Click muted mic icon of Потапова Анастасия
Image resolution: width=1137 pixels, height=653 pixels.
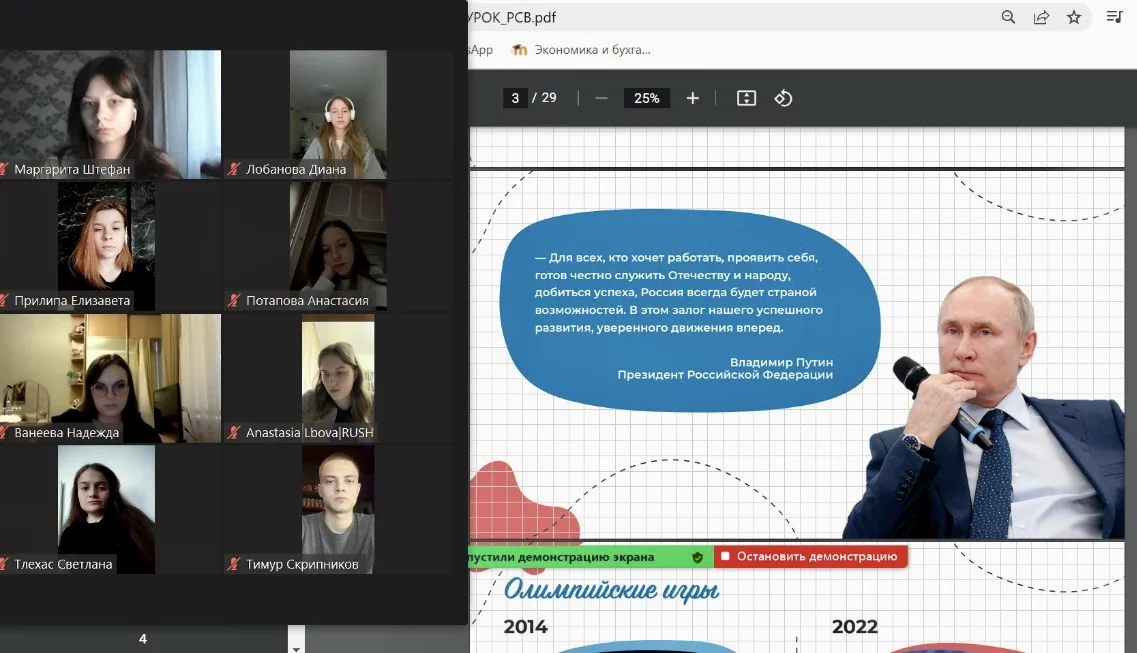coord(233,301)
